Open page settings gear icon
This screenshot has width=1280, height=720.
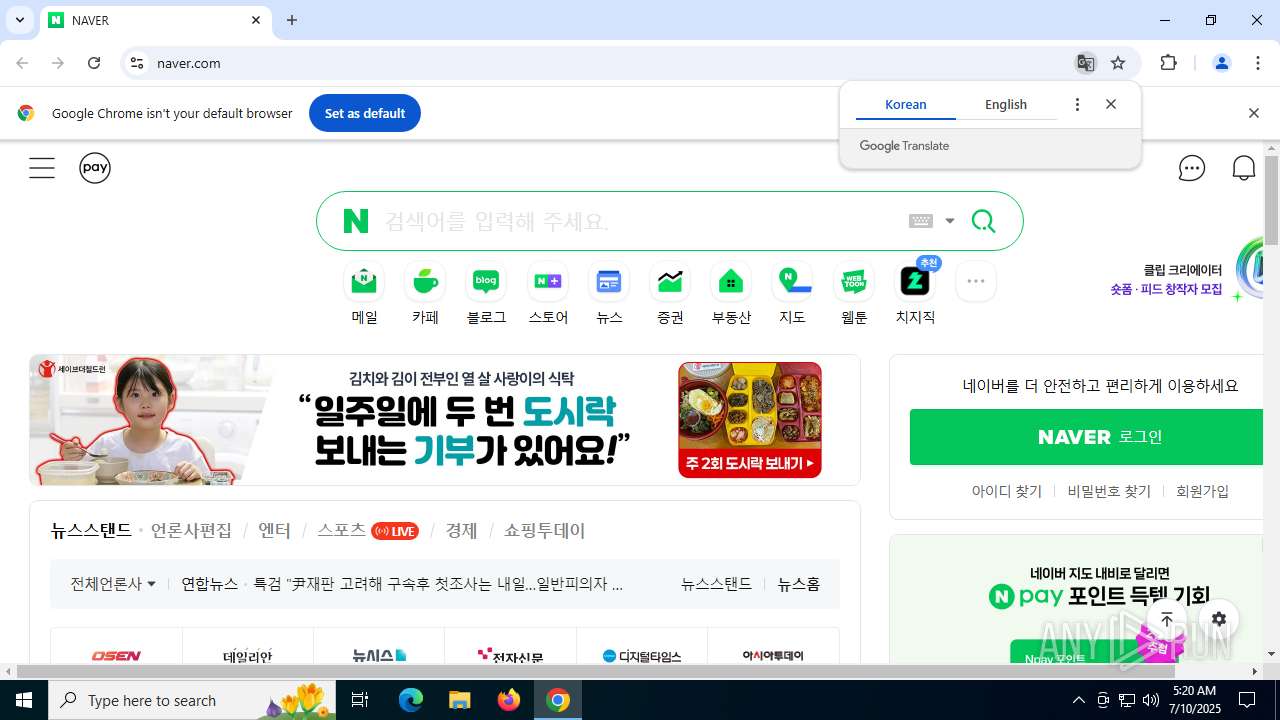click(x=1219, y=619)
